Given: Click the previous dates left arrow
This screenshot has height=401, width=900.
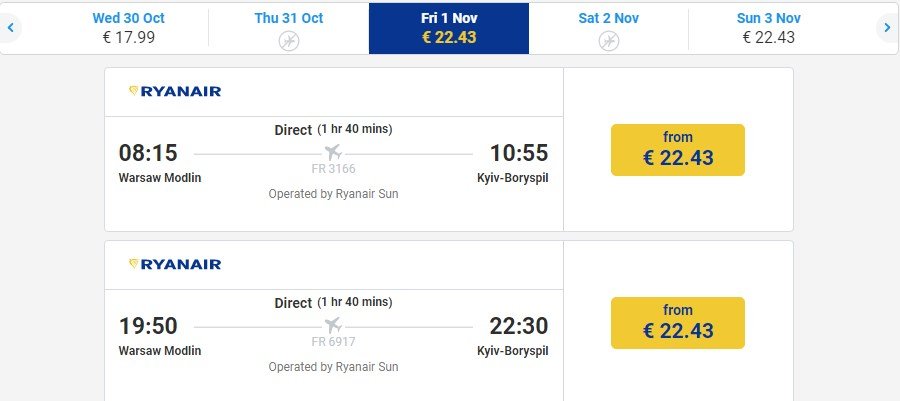Looking at the screenshot, I should click(11, 28).
